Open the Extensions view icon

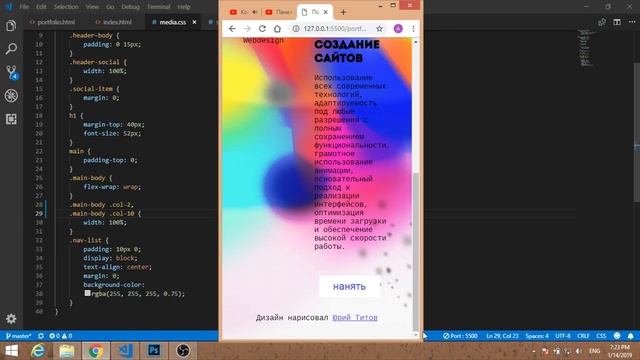11,119
